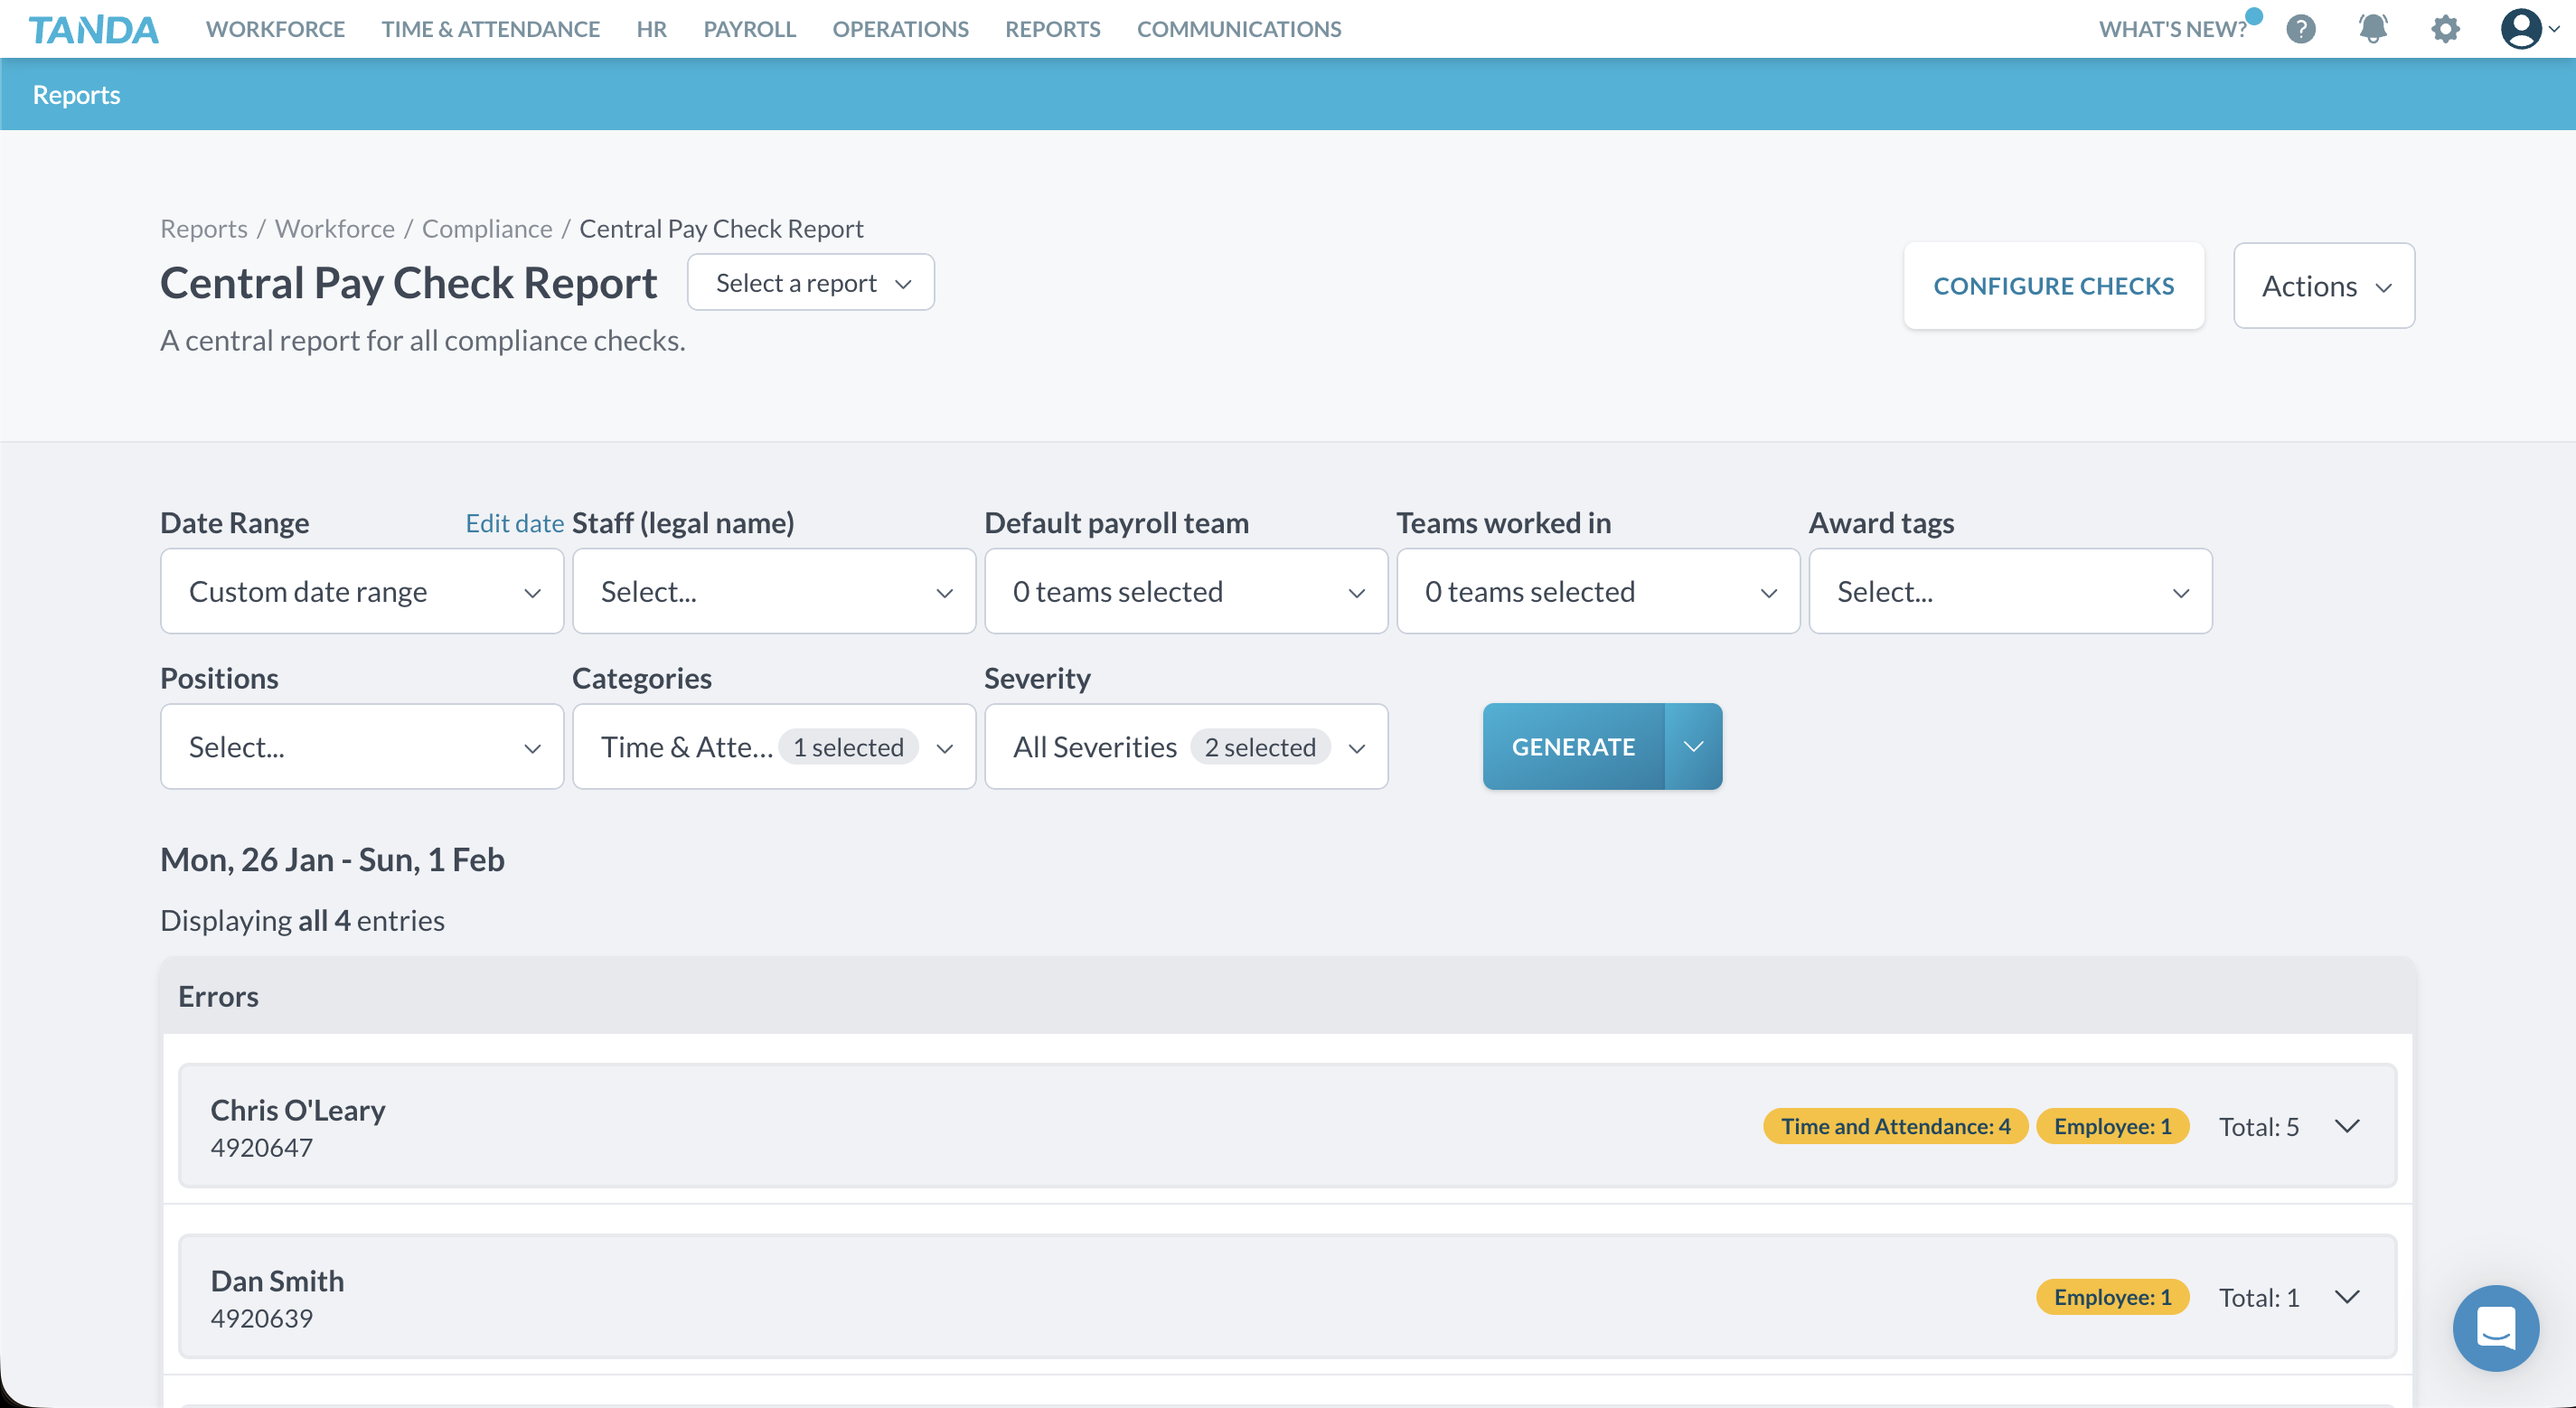Viewport: 2576px width, 1408px height.
Task: Click the Edit date link
Action: tap(514, 523)
